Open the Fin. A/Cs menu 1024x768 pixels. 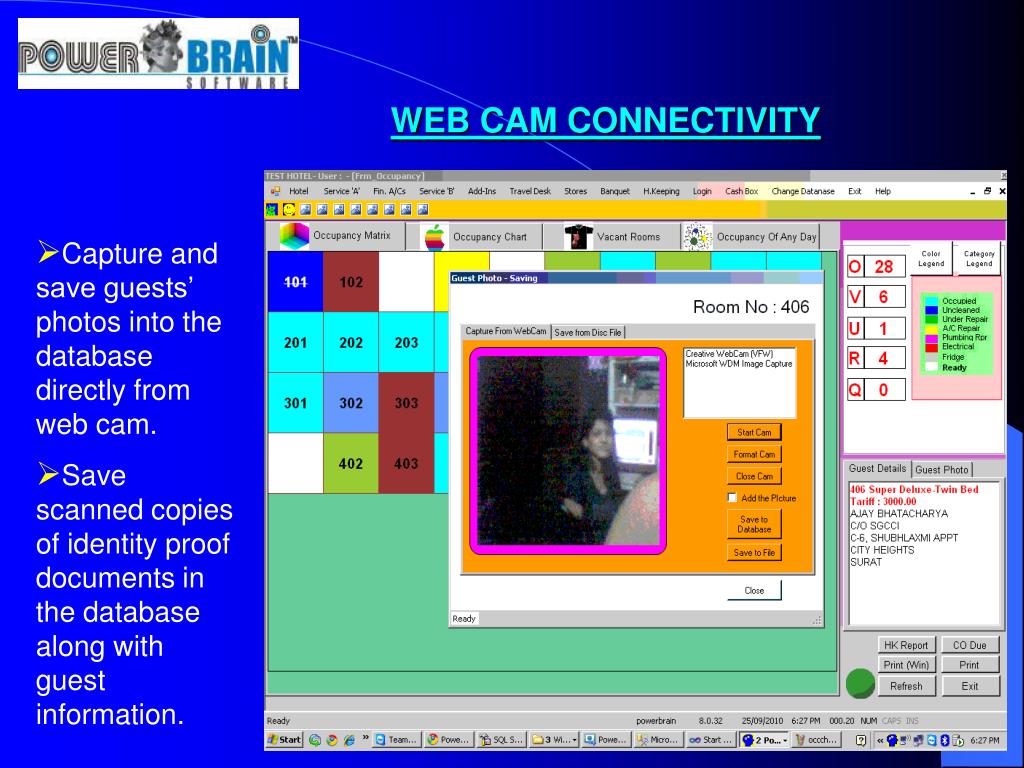coord(389,191)
